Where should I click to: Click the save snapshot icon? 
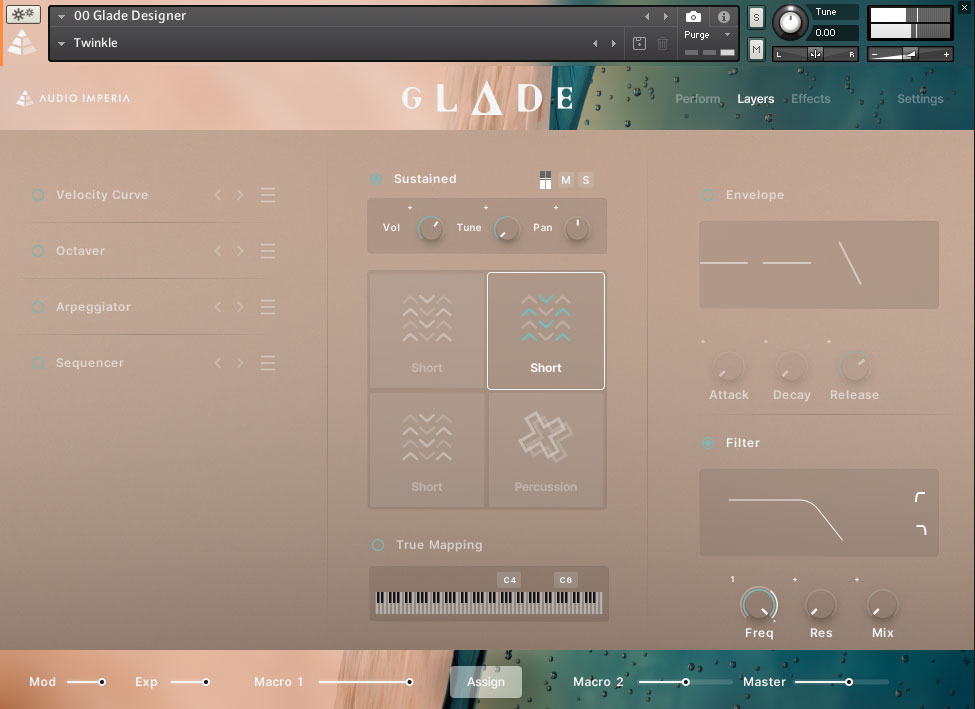click(x=641, y=44)
